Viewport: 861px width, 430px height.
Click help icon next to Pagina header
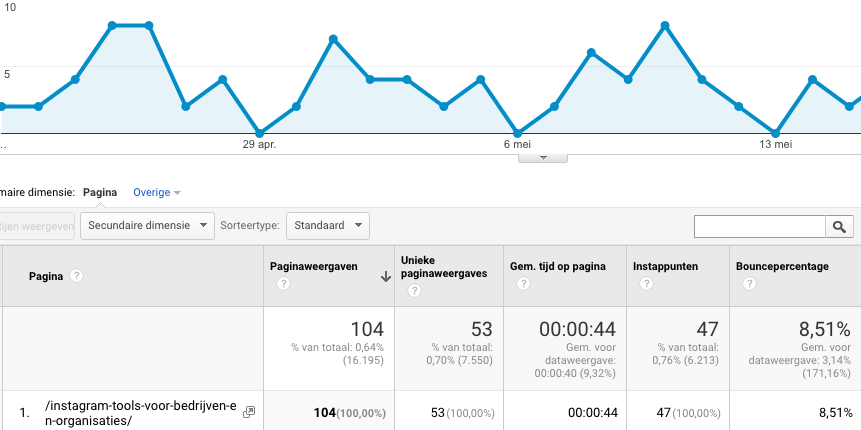(x=77, y=275)
